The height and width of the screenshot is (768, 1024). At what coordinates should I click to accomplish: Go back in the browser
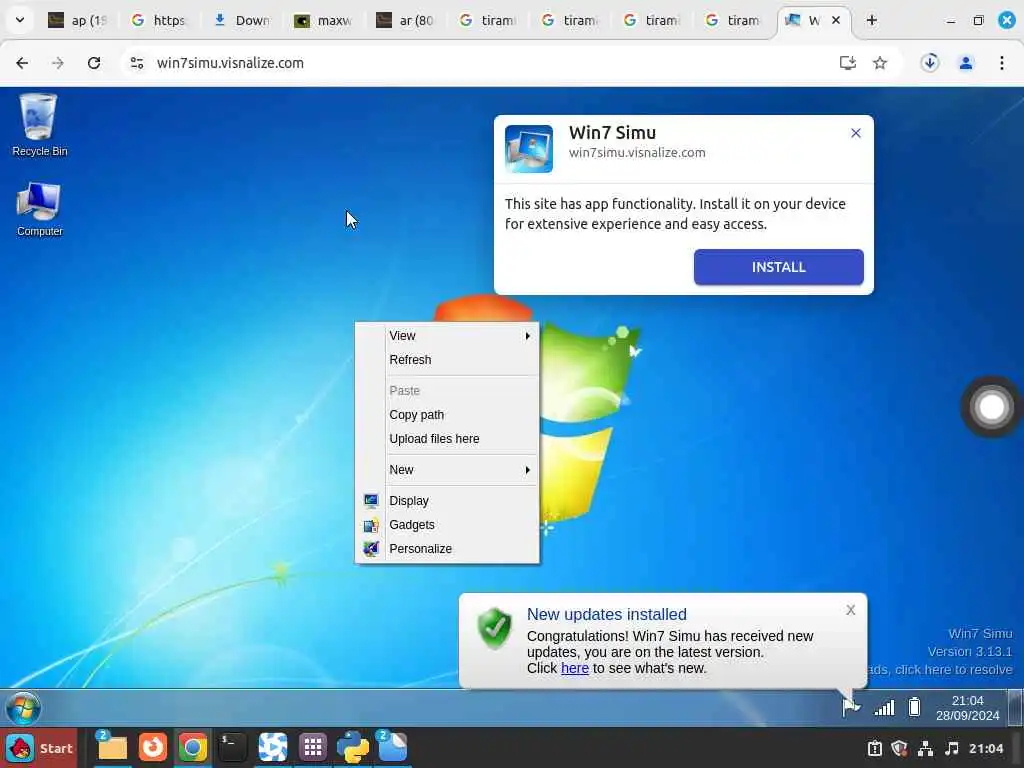pyautogui.click(x=22, y=63)
